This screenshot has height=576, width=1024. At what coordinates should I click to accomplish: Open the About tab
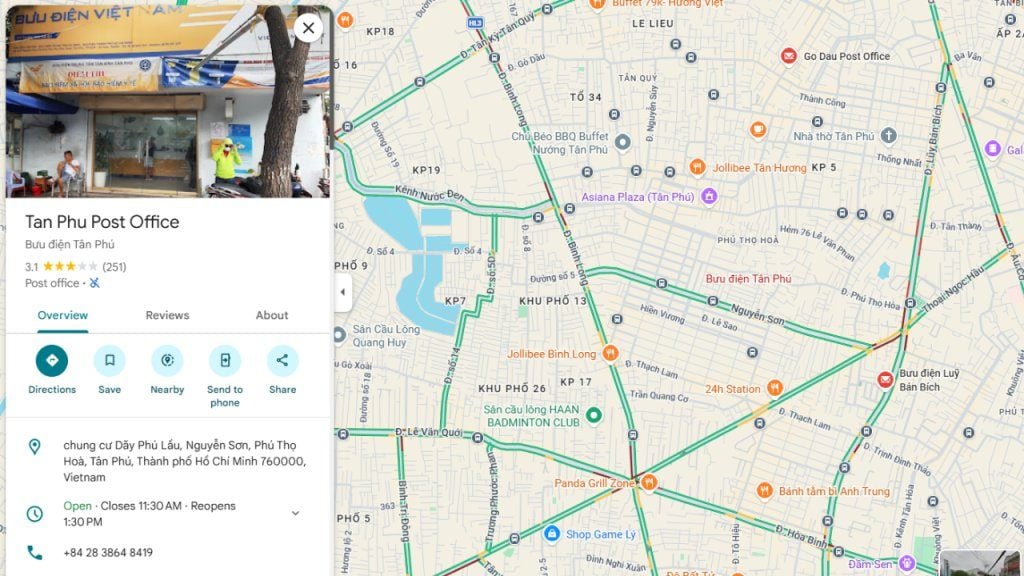pos(272,315)
